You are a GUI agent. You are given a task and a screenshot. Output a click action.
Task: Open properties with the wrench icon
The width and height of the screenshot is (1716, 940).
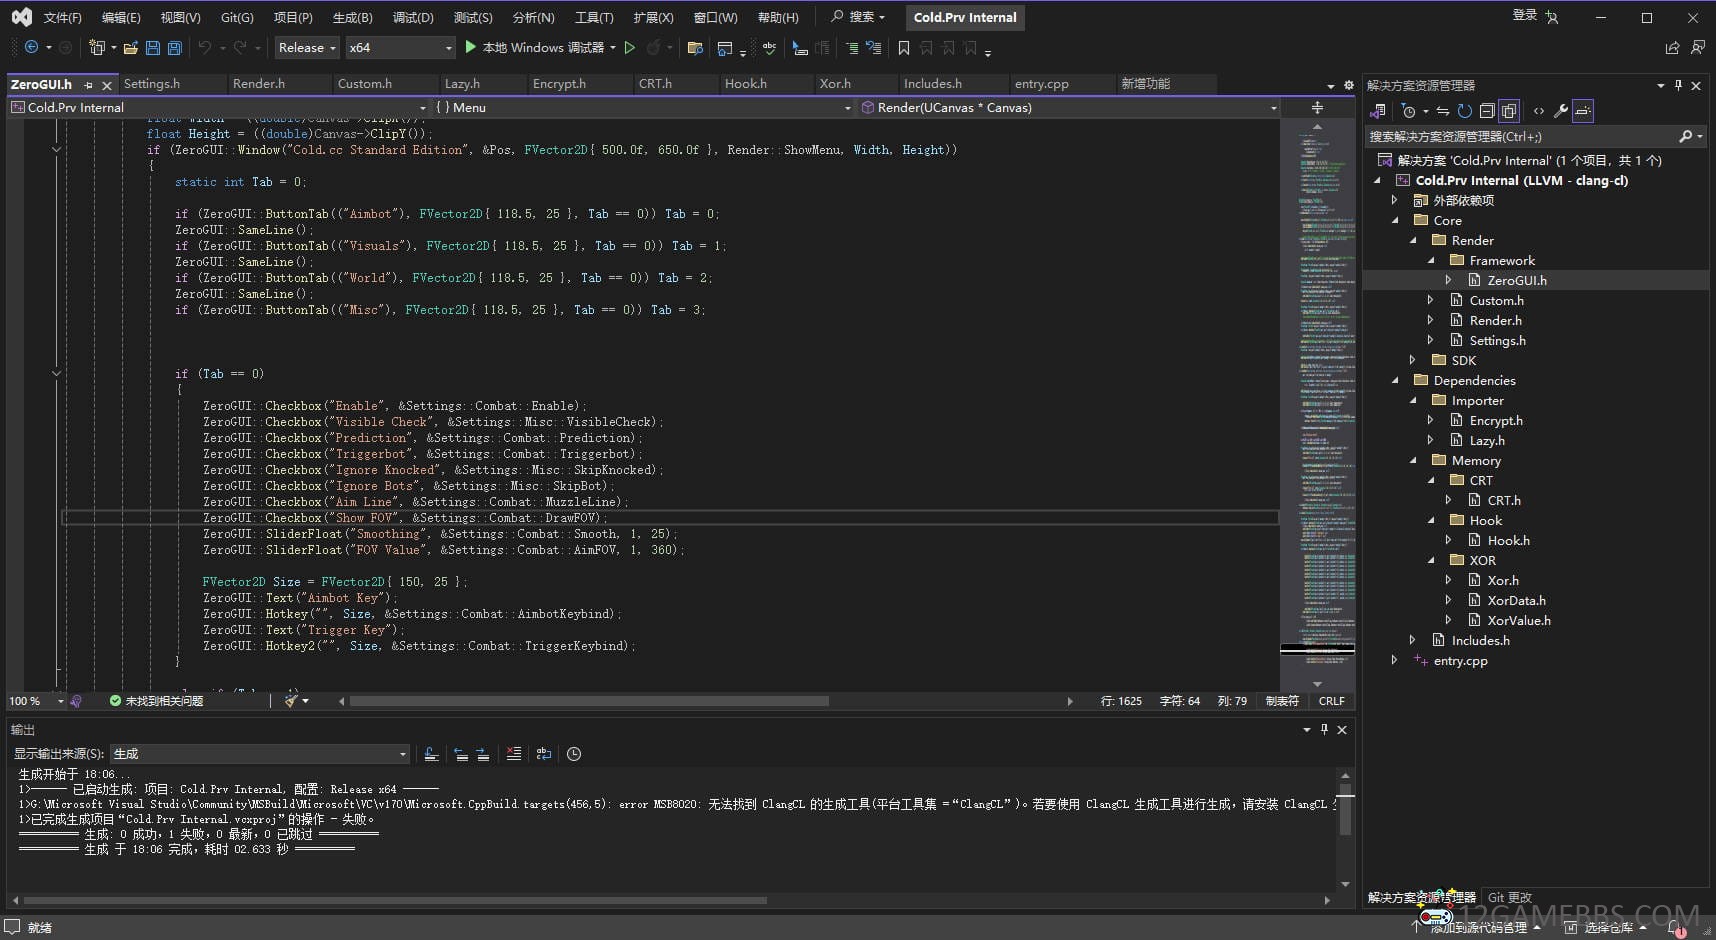pos(1561,111)
